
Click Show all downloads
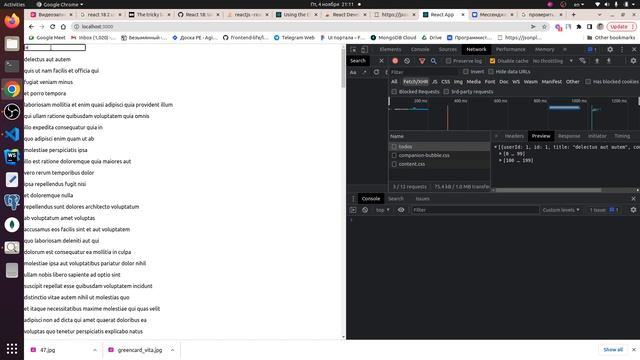[613, 350]
